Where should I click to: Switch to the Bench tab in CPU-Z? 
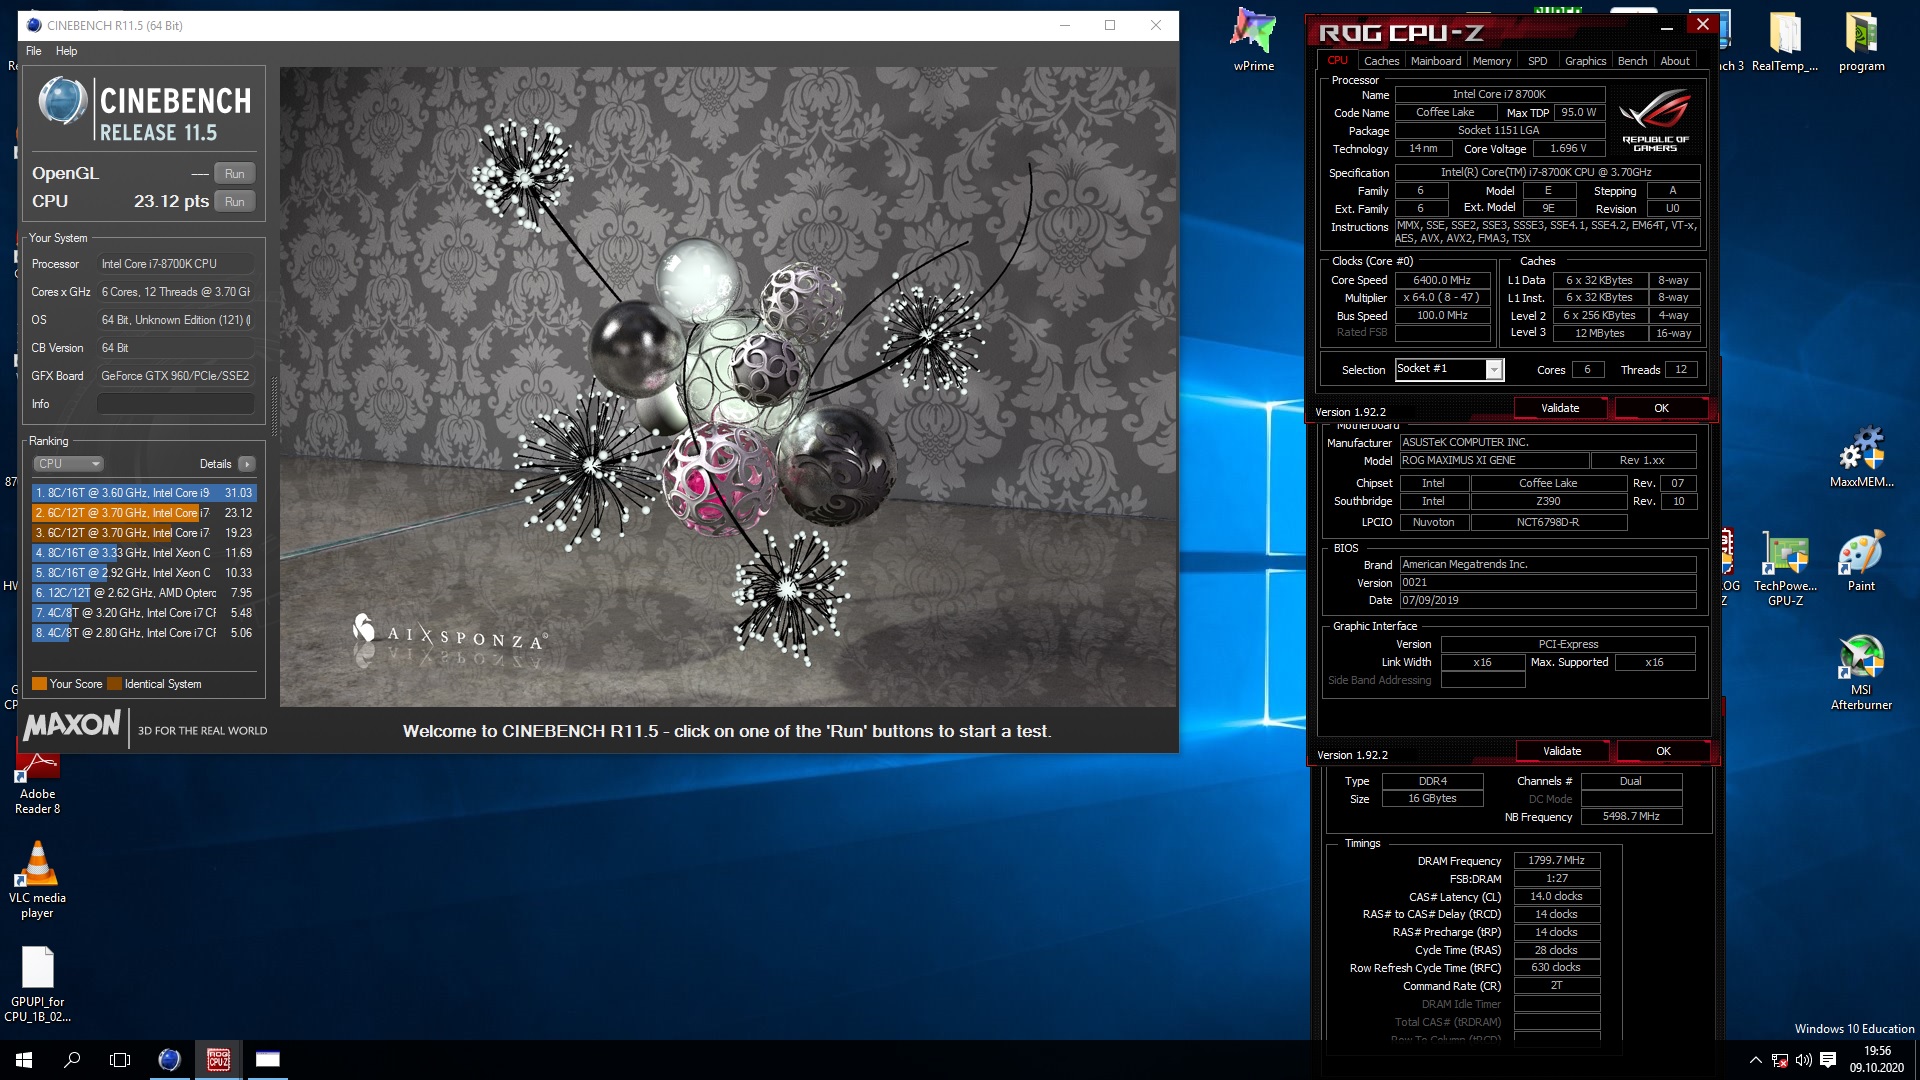coord(1632,61)
